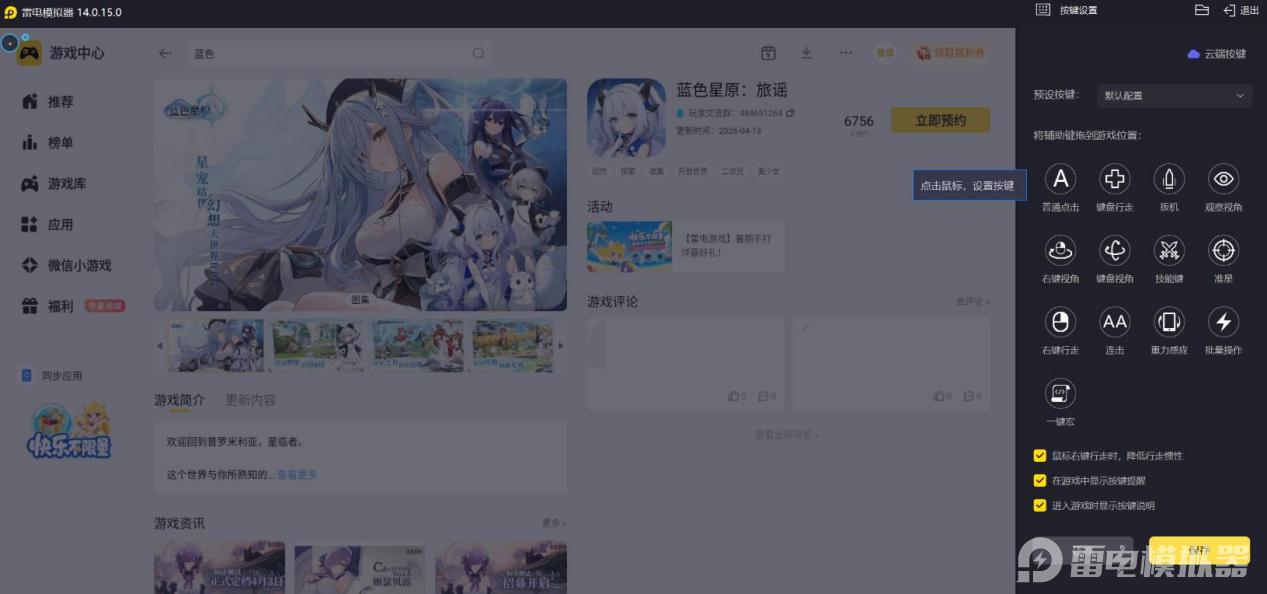Select the 观察视角 eye key icon

pyautogui.click(x=1224, y=179)
